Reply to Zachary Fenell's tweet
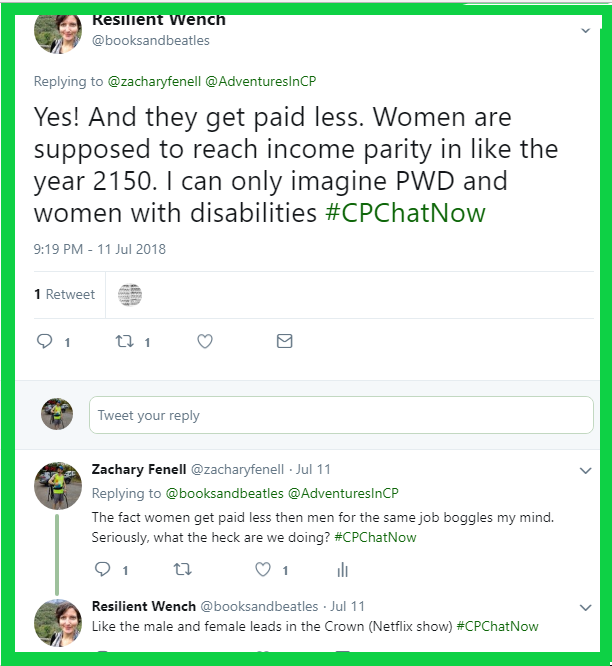612x666 pixels. coord(102,569)
